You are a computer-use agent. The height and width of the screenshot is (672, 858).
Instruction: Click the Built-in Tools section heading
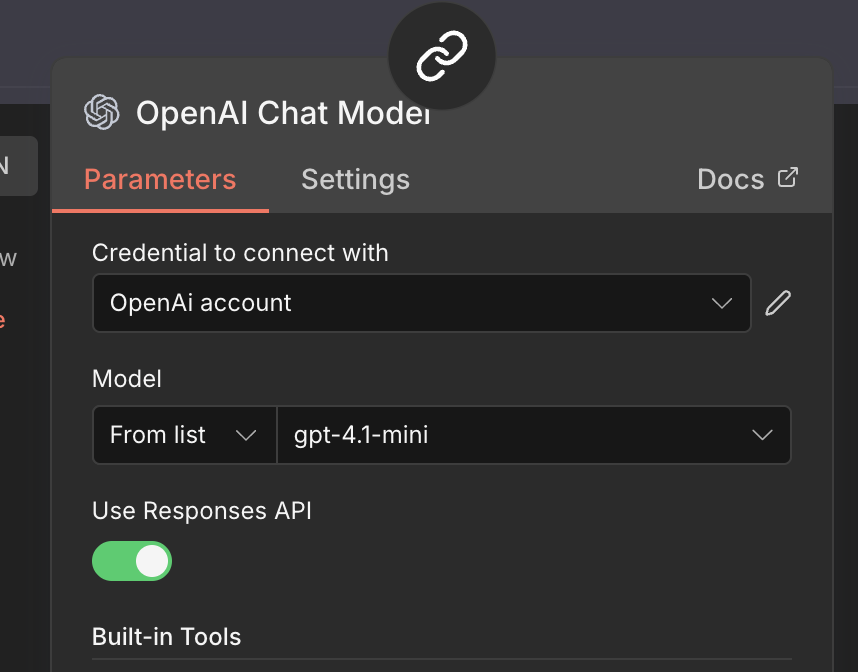(167, 637)
